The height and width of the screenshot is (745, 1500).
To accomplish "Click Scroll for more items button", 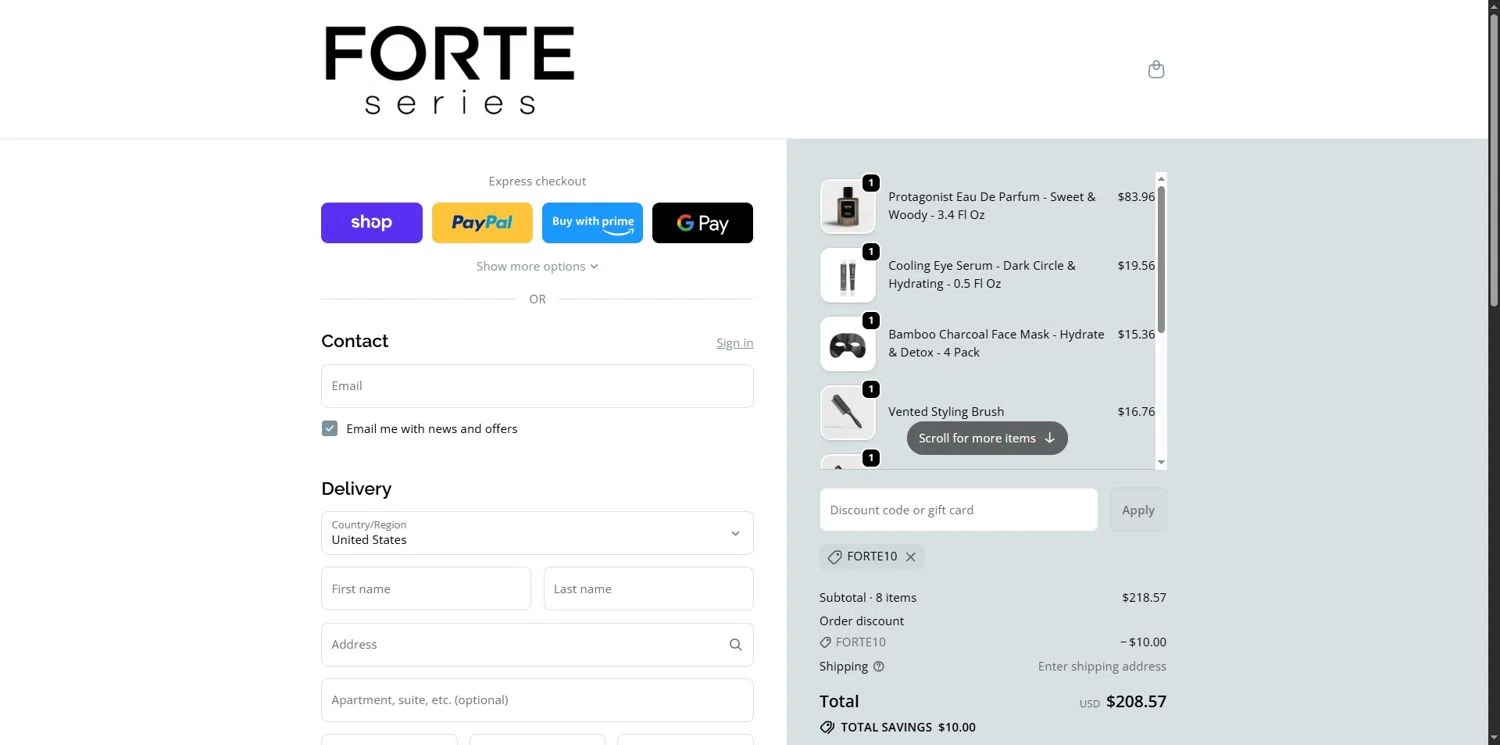I will click(987, 438).
